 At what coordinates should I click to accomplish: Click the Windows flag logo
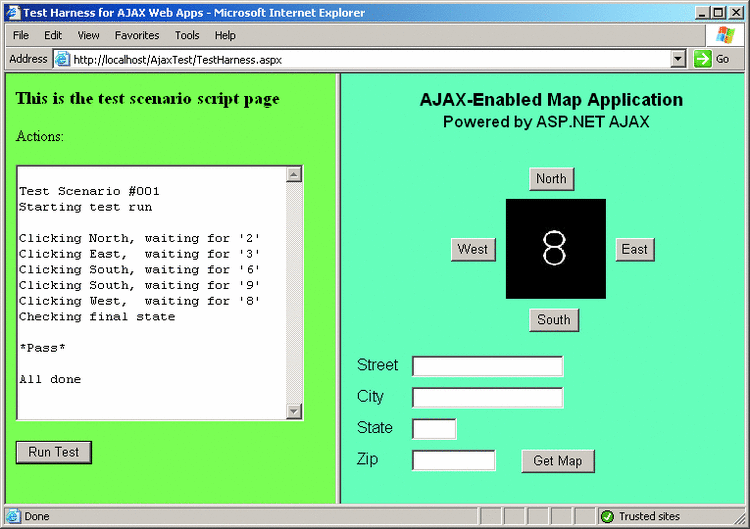725,35
